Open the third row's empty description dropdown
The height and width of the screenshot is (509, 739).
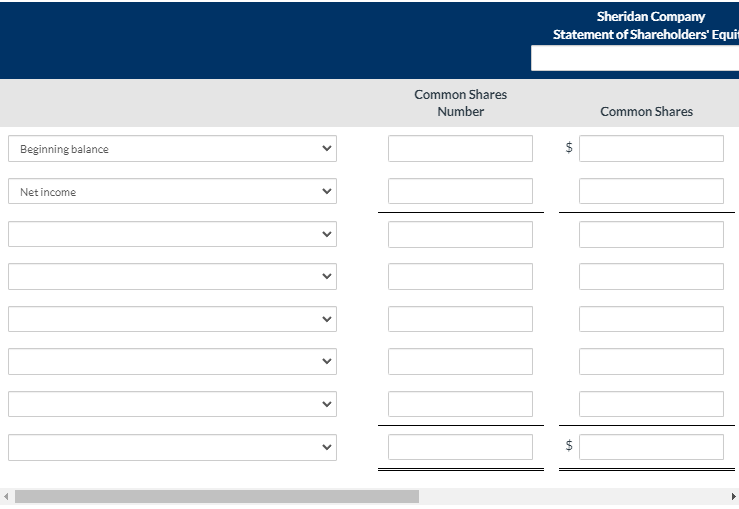172,234
